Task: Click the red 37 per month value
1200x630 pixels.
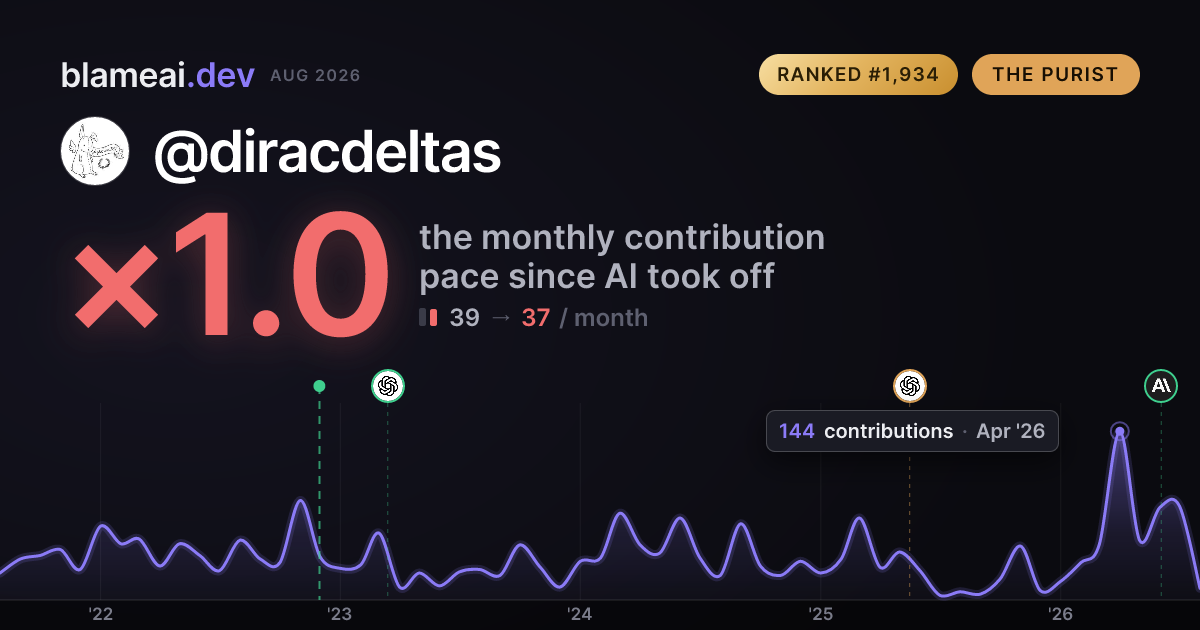Action: point(536,318)
